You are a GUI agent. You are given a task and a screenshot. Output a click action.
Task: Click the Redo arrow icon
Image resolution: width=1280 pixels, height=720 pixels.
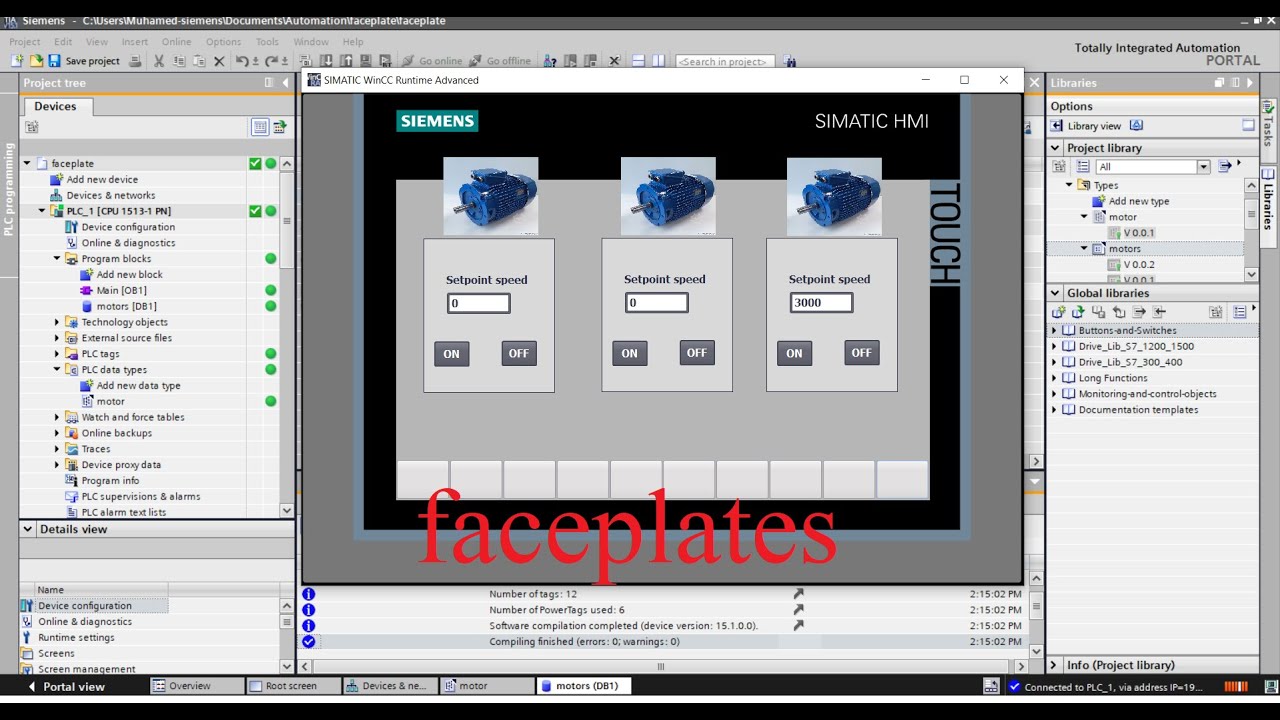(271, 61)
